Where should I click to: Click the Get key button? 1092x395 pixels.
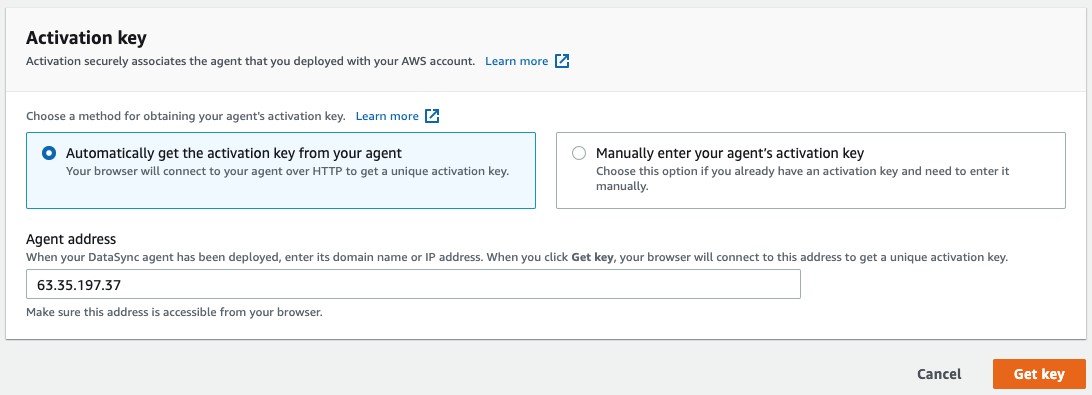(x=1039, y=374)
